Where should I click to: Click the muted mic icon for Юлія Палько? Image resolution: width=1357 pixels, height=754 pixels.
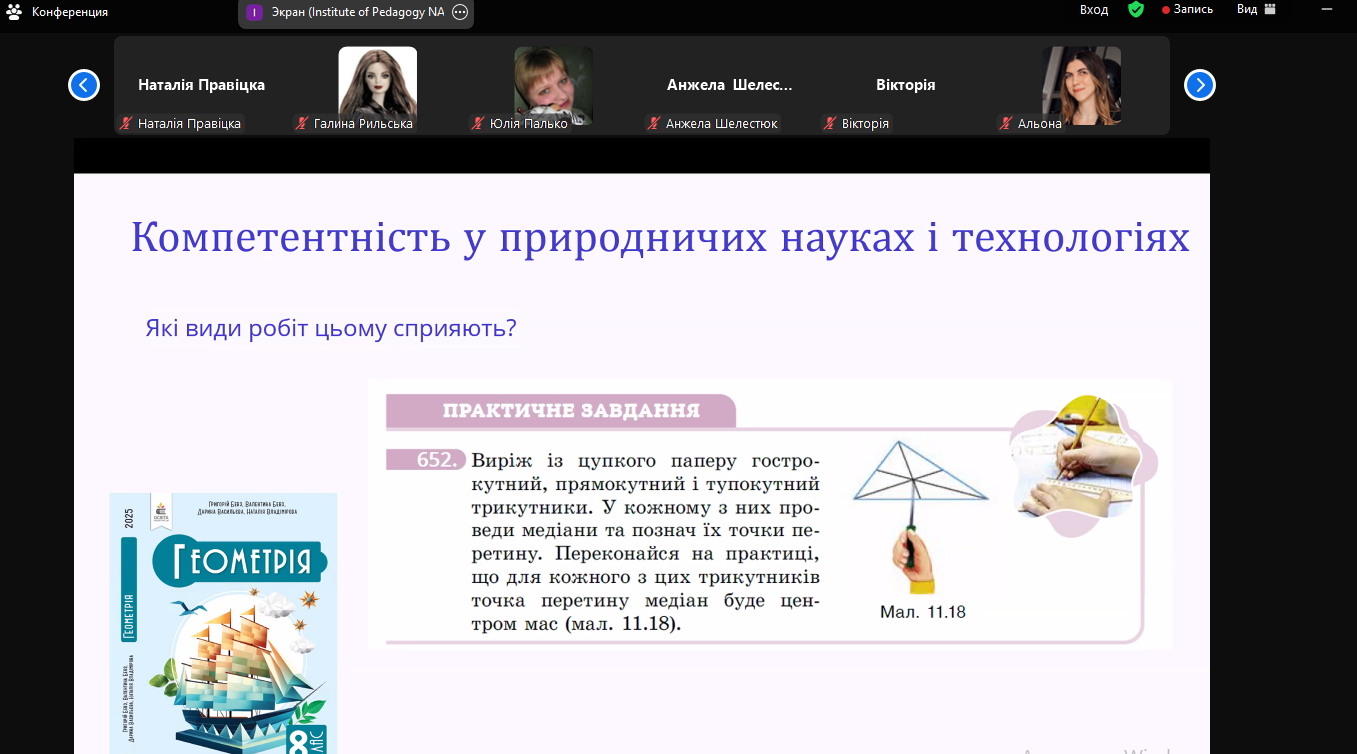point(478,123)
